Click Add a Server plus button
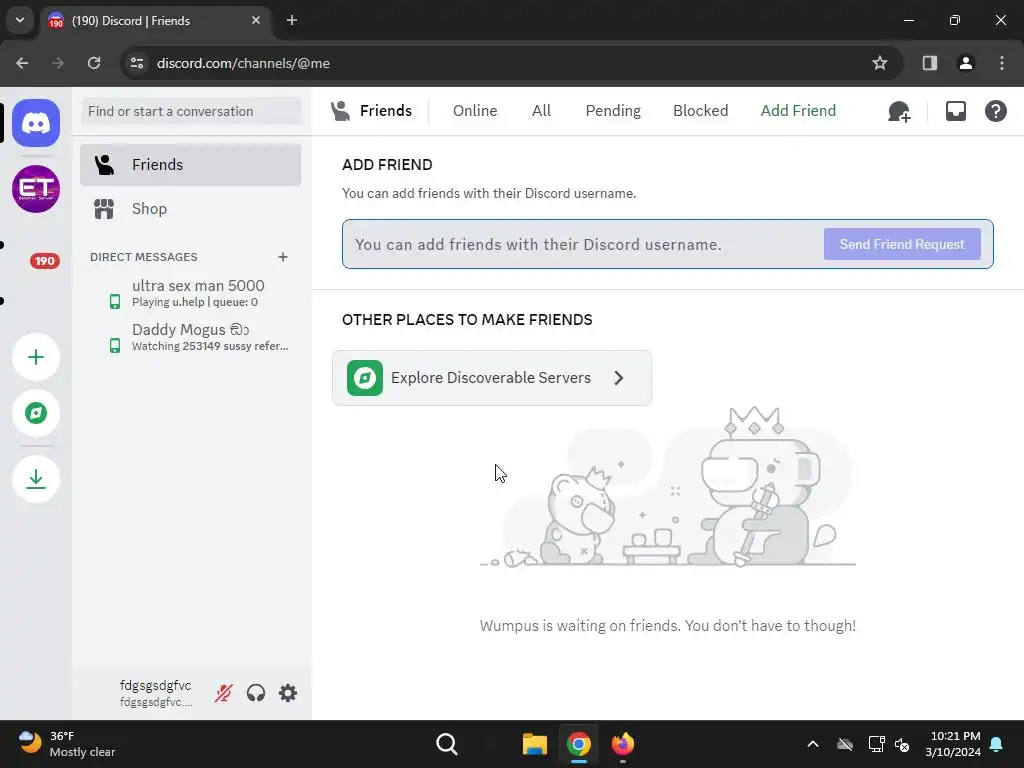Image resolution: width=1024 pixels, height=768 pixels. (36, 357)
